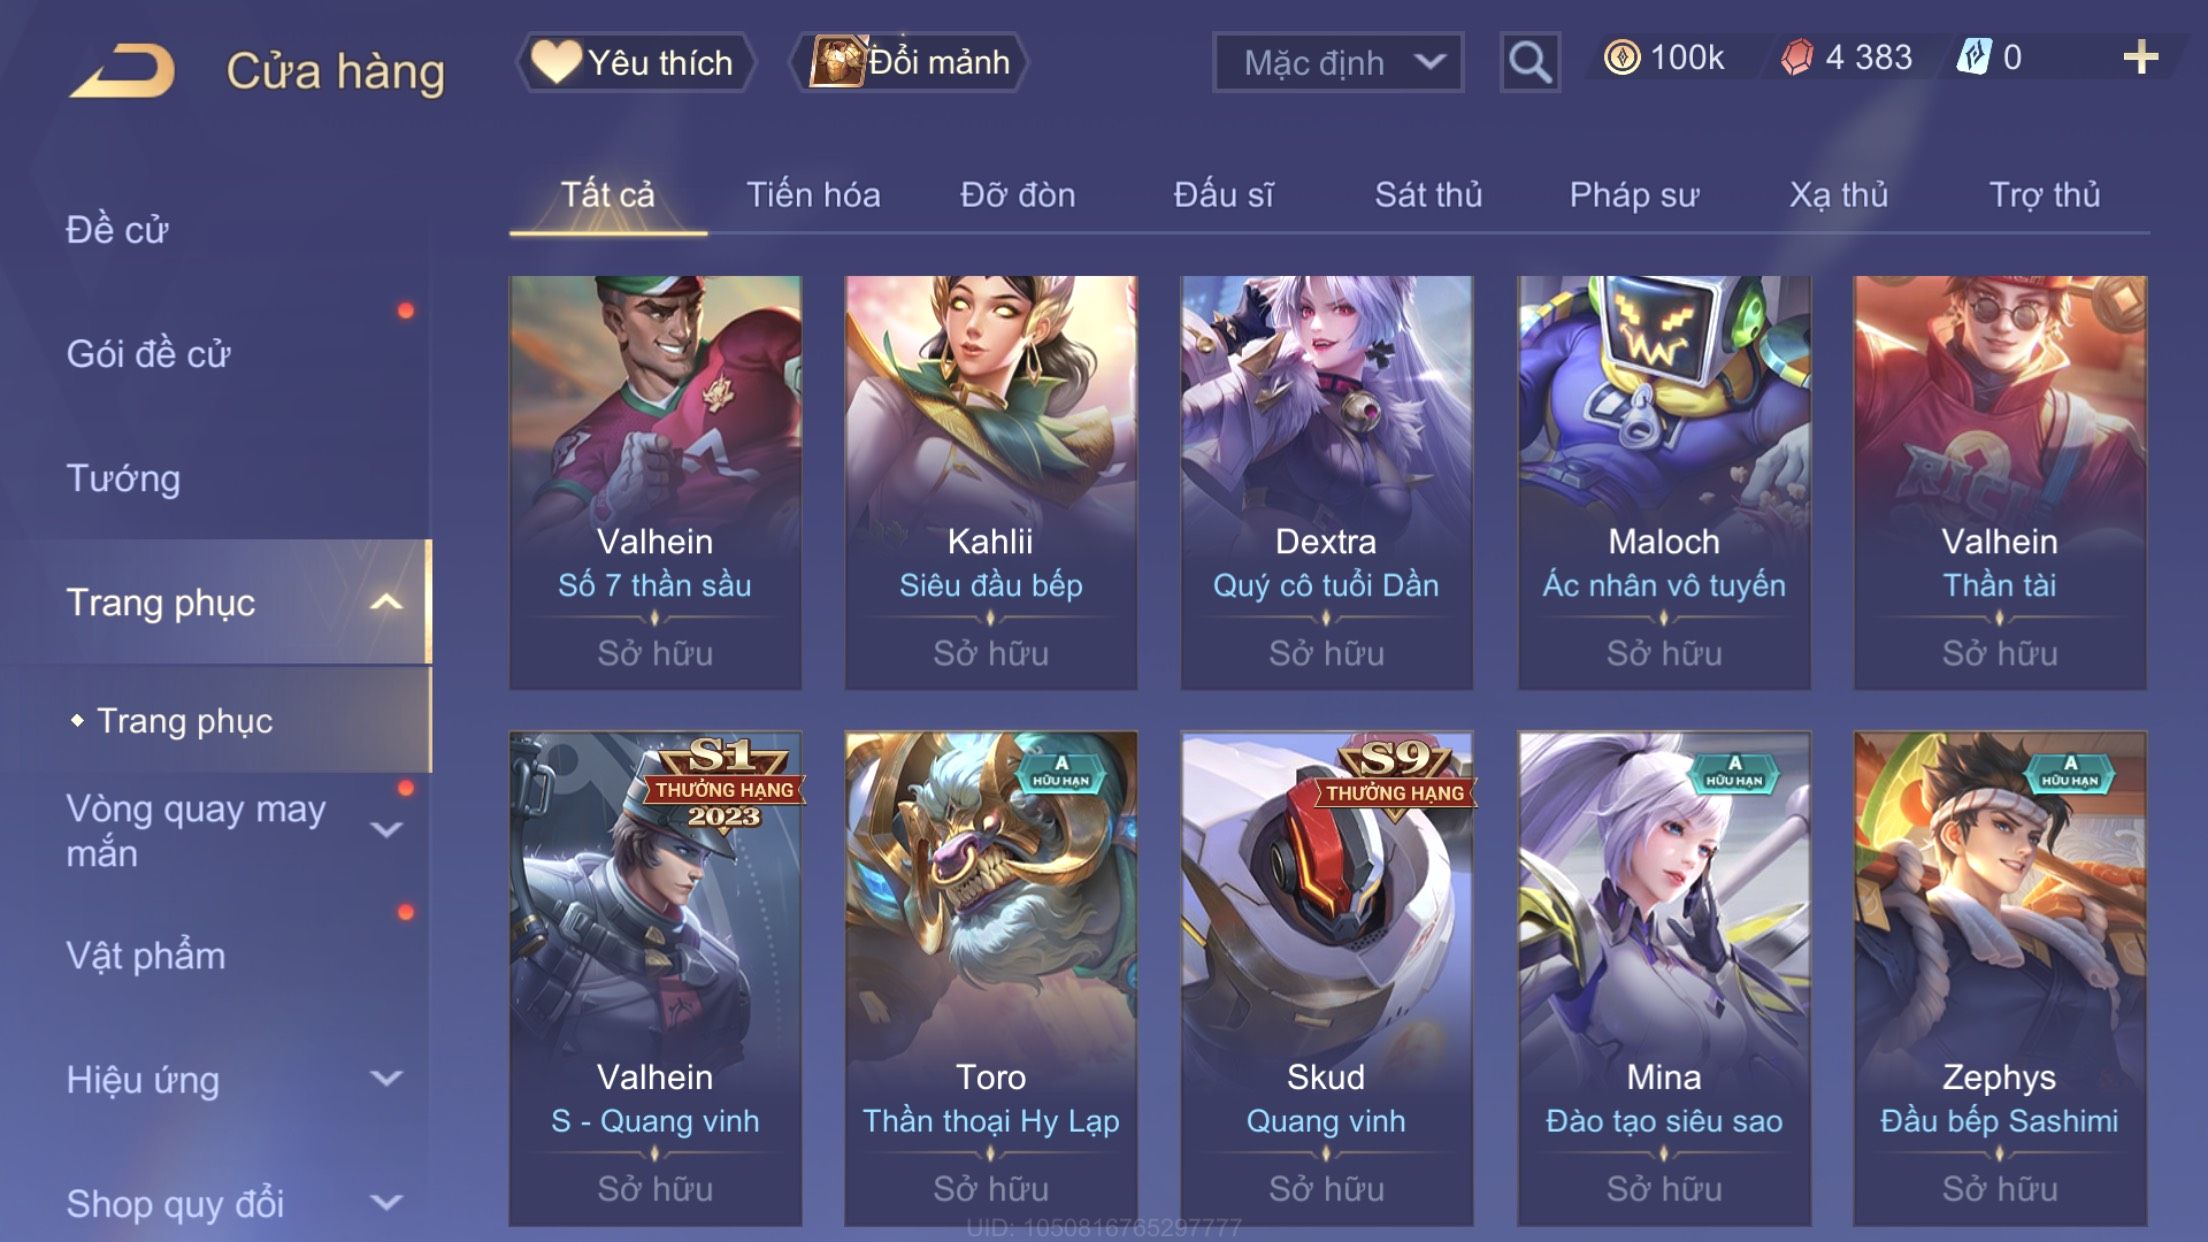Tap the blue ticket currency icon

click(1974, 56)
